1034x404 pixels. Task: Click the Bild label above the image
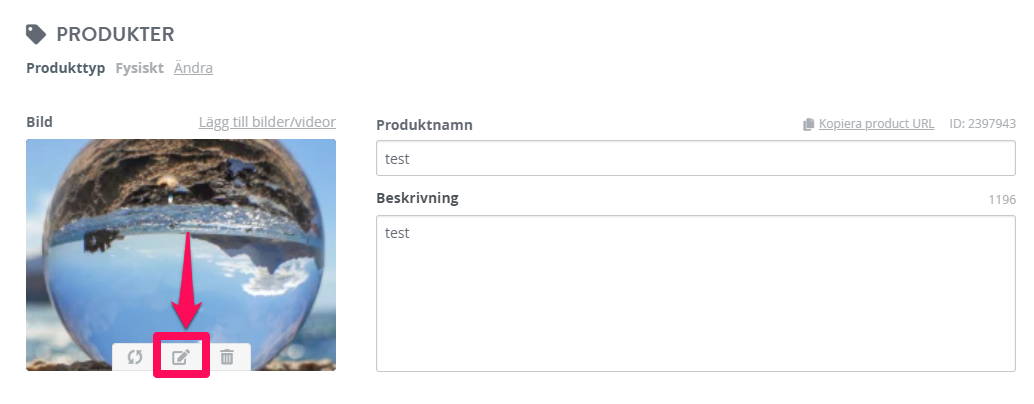(40, 122)
